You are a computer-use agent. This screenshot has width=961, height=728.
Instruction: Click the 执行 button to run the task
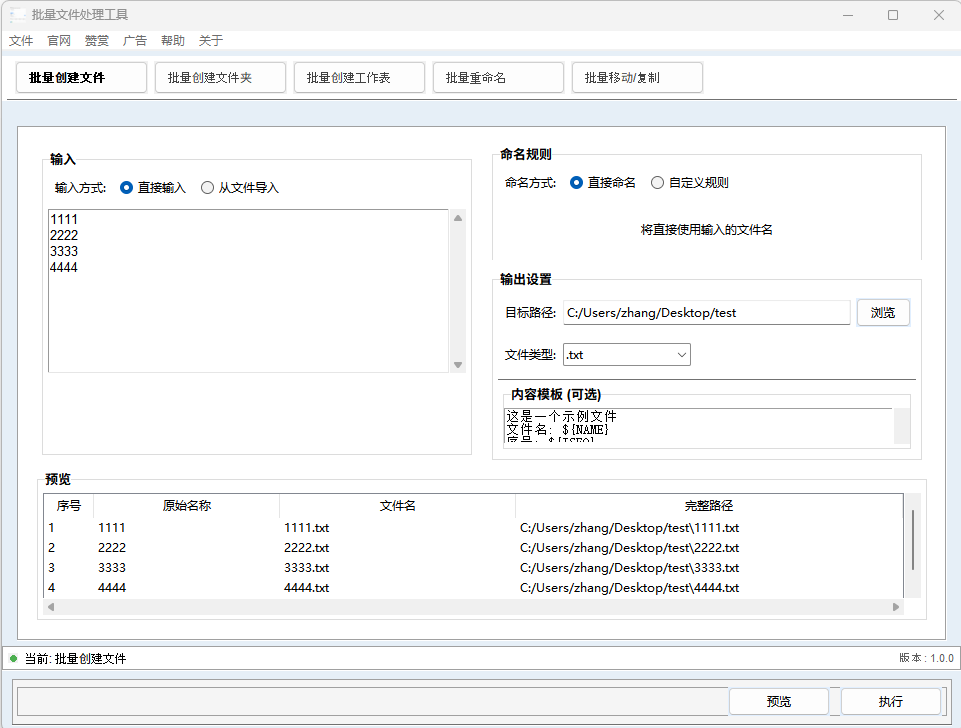pos(890,701)
